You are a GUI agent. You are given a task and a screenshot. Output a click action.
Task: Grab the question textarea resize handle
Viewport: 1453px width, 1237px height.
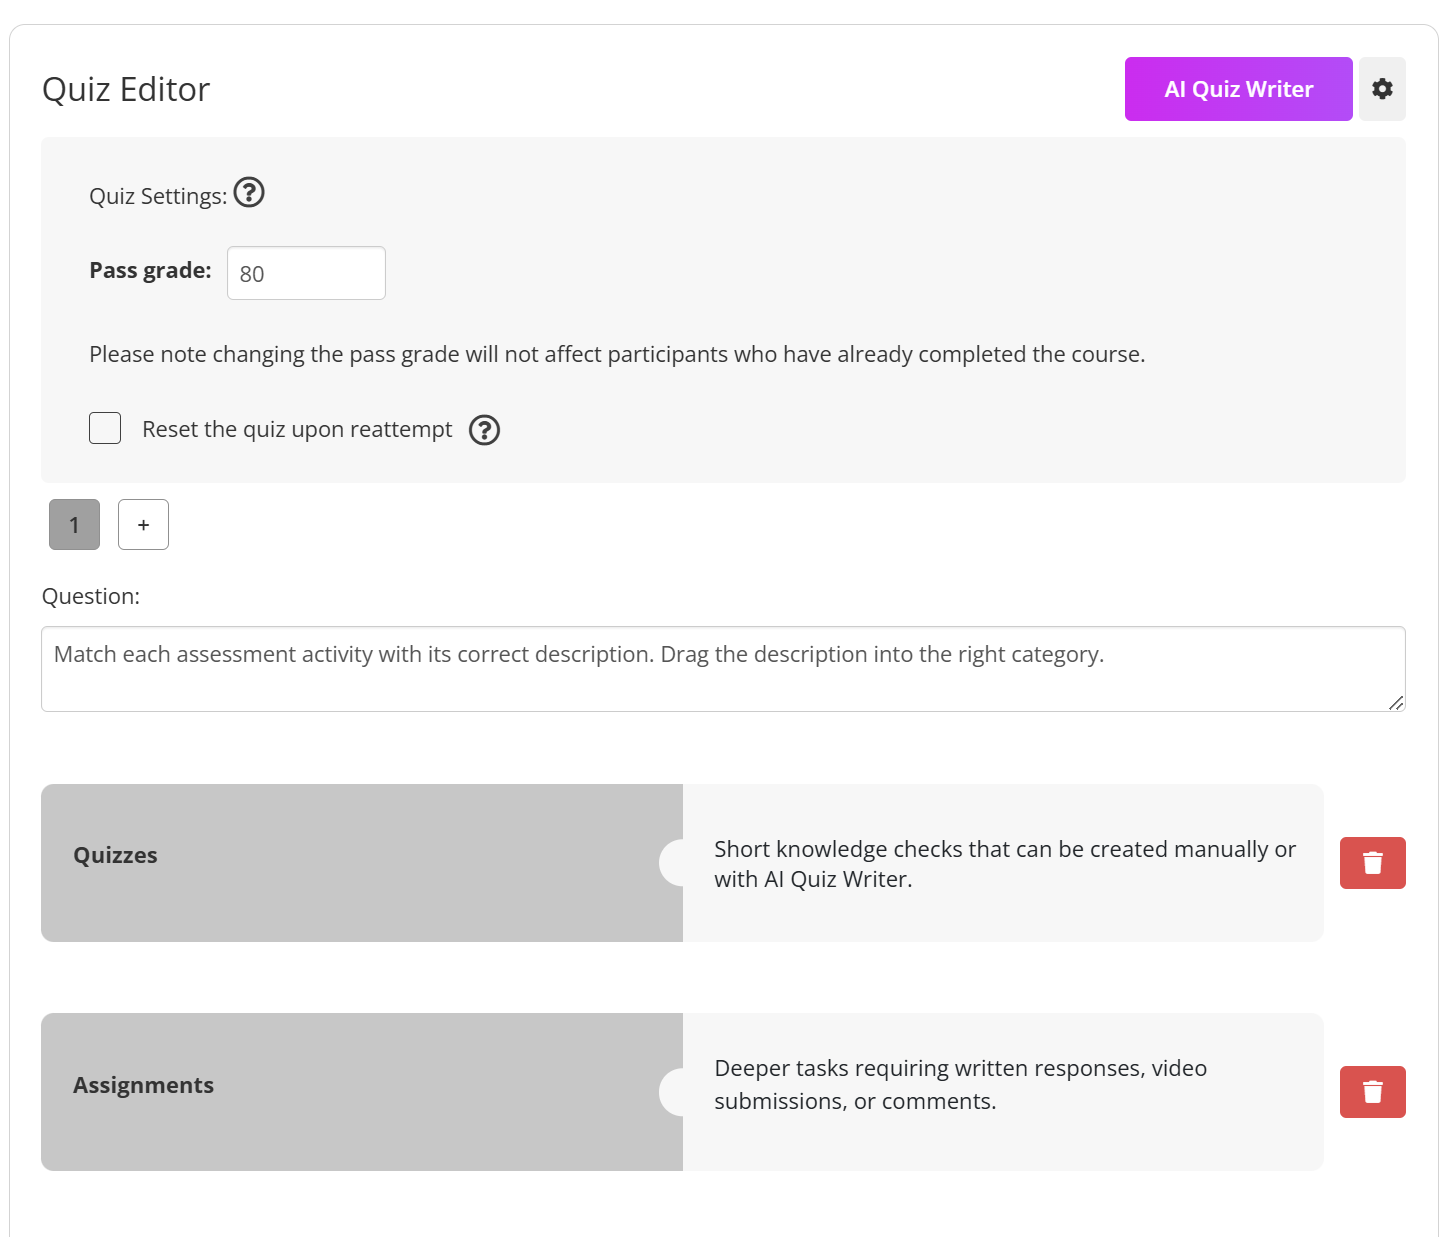(x=1396, y=702)
